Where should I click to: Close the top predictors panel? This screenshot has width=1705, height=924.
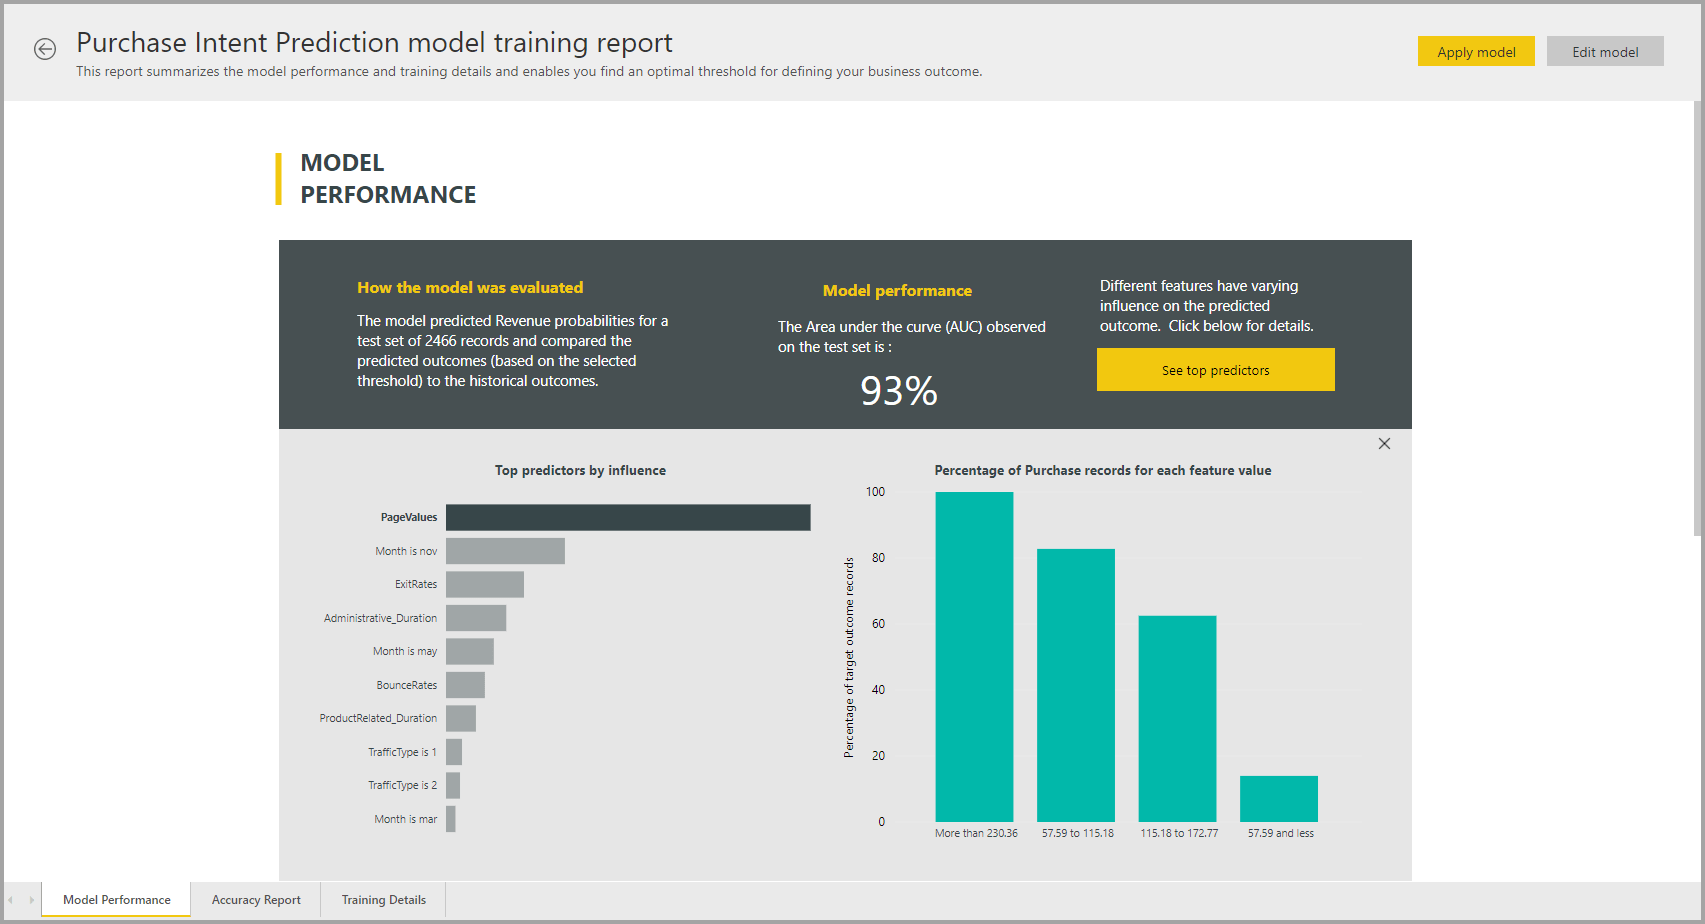pos(1384,443)
